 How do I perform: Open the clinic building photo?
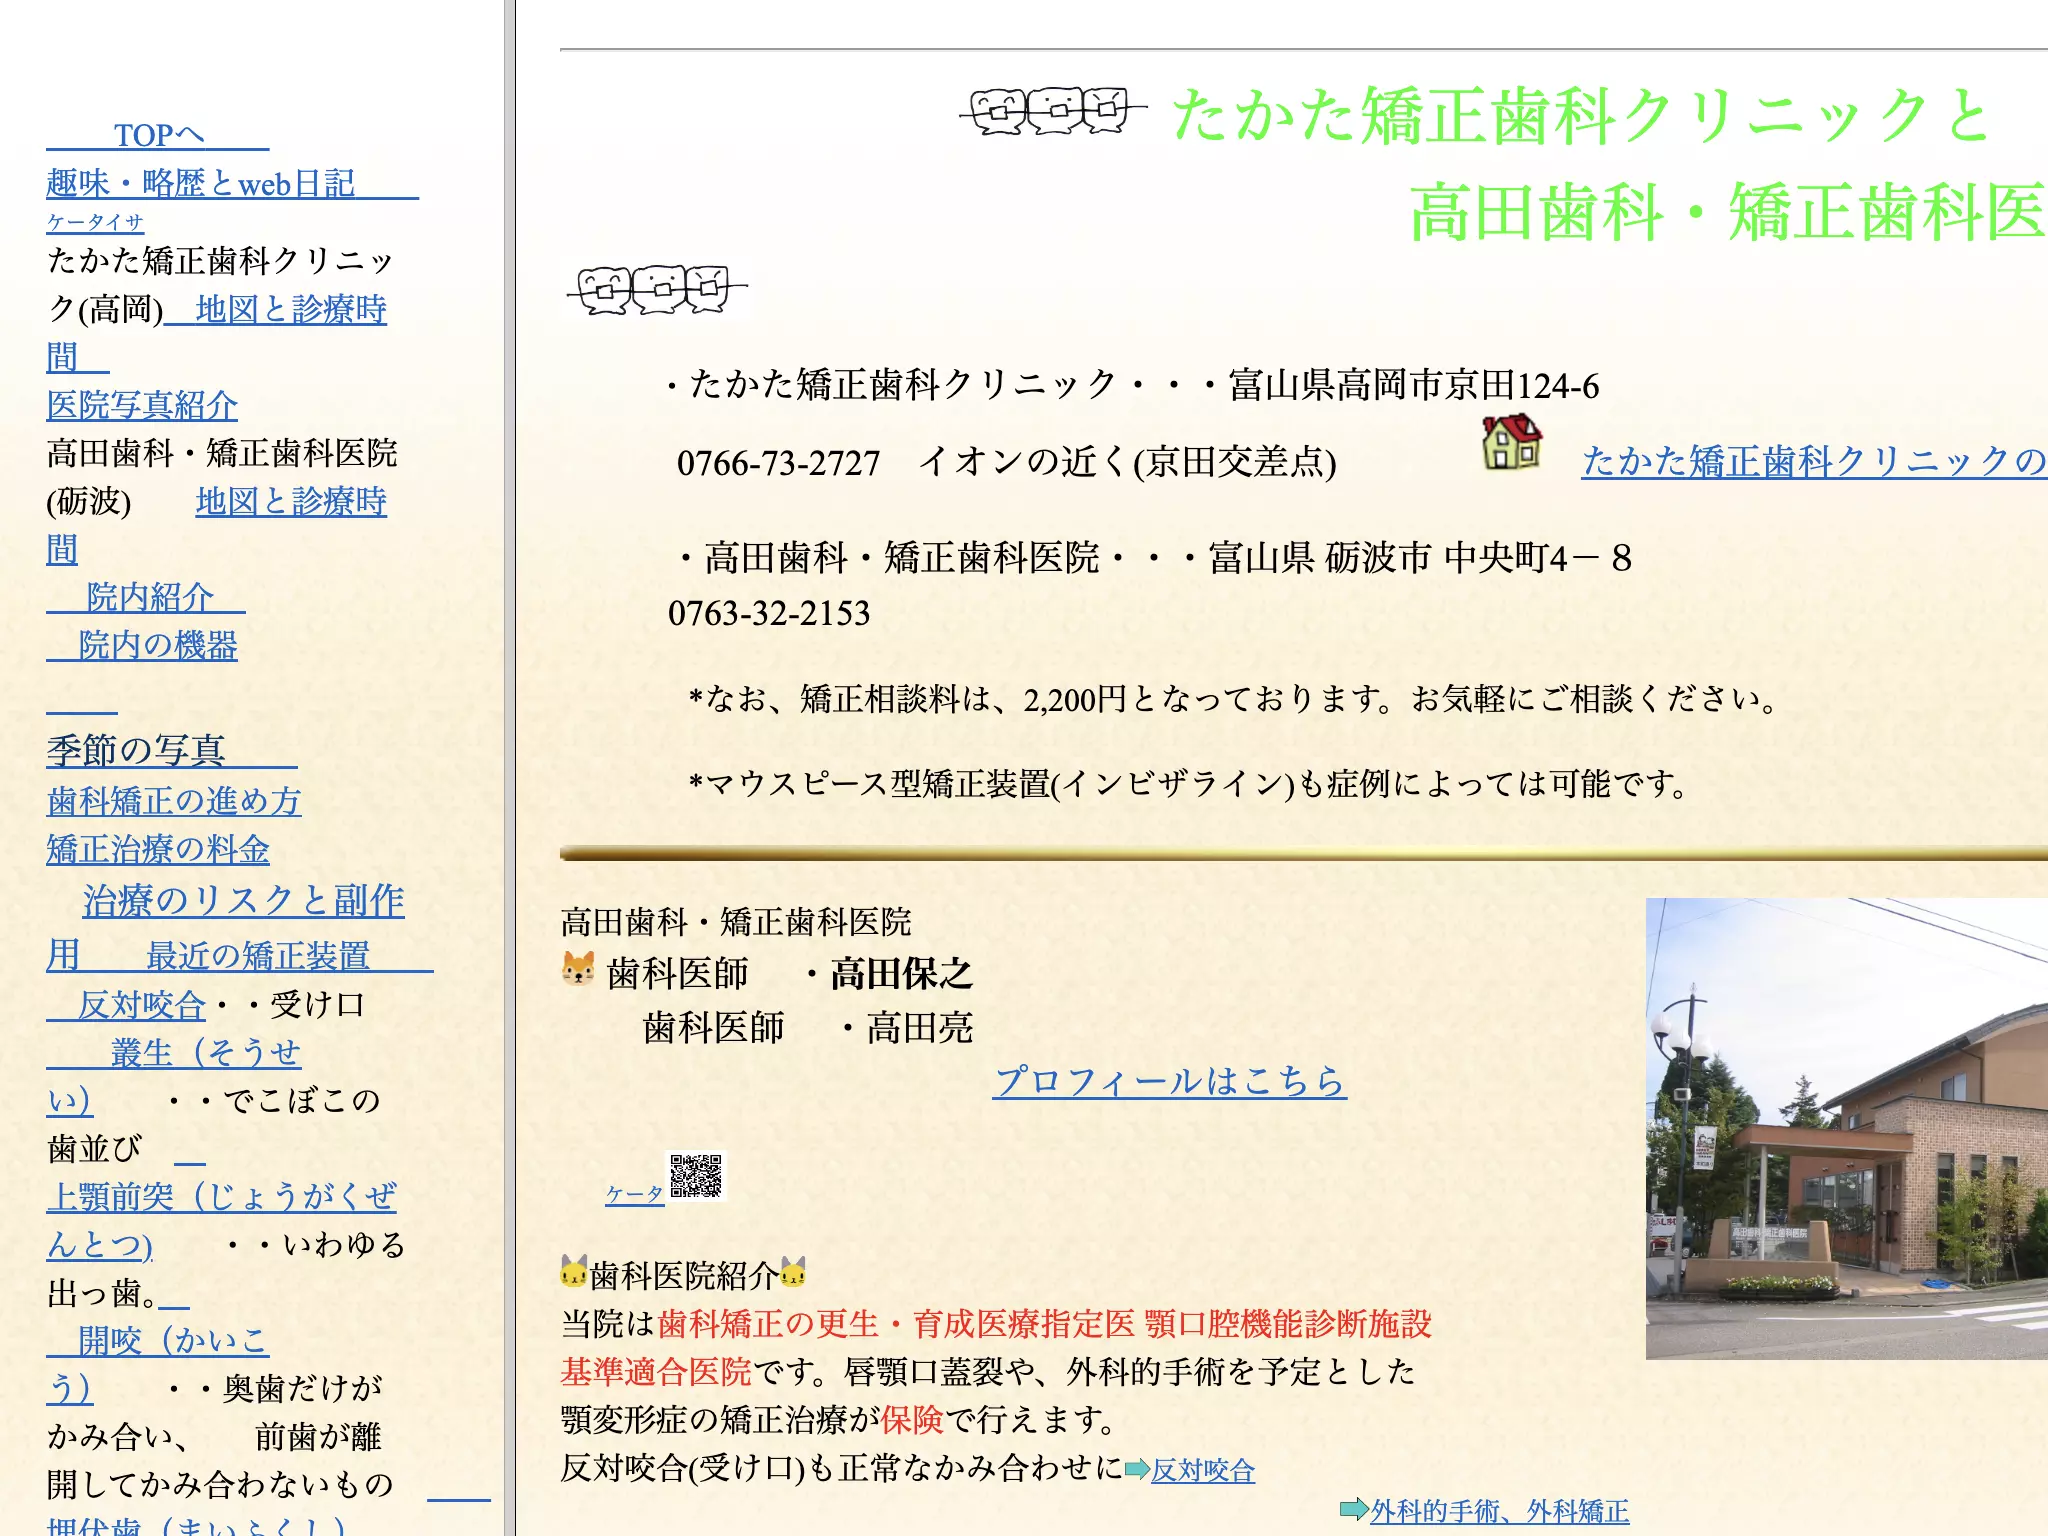point(1846,1128)
